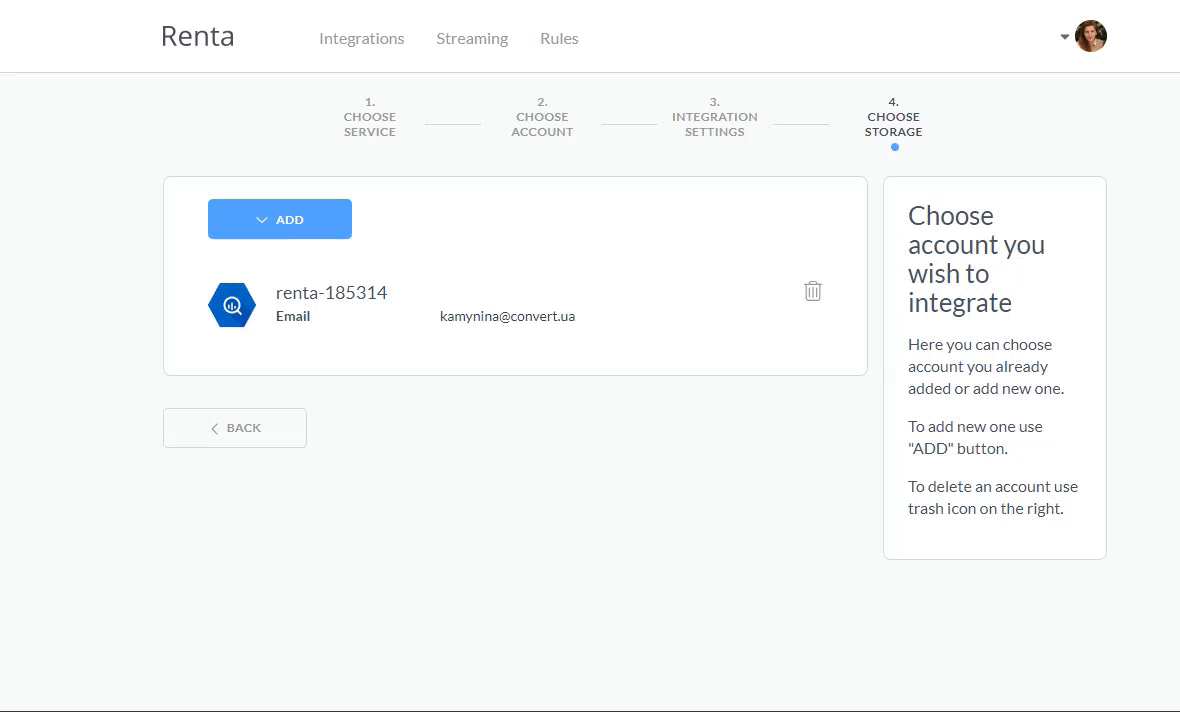Click 'Choose account you wish to integrate' heading

976,259
